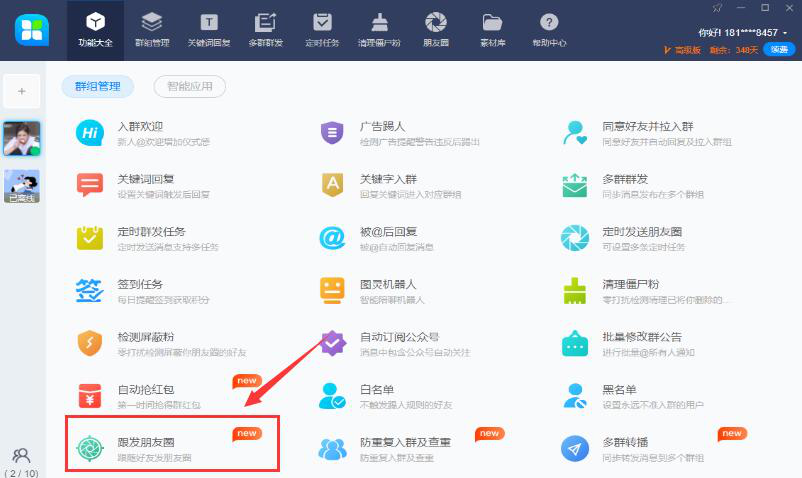Open the 跟发朋友圈 title text
The height and width of the screenshot is (478, 802).
[146, 442]
